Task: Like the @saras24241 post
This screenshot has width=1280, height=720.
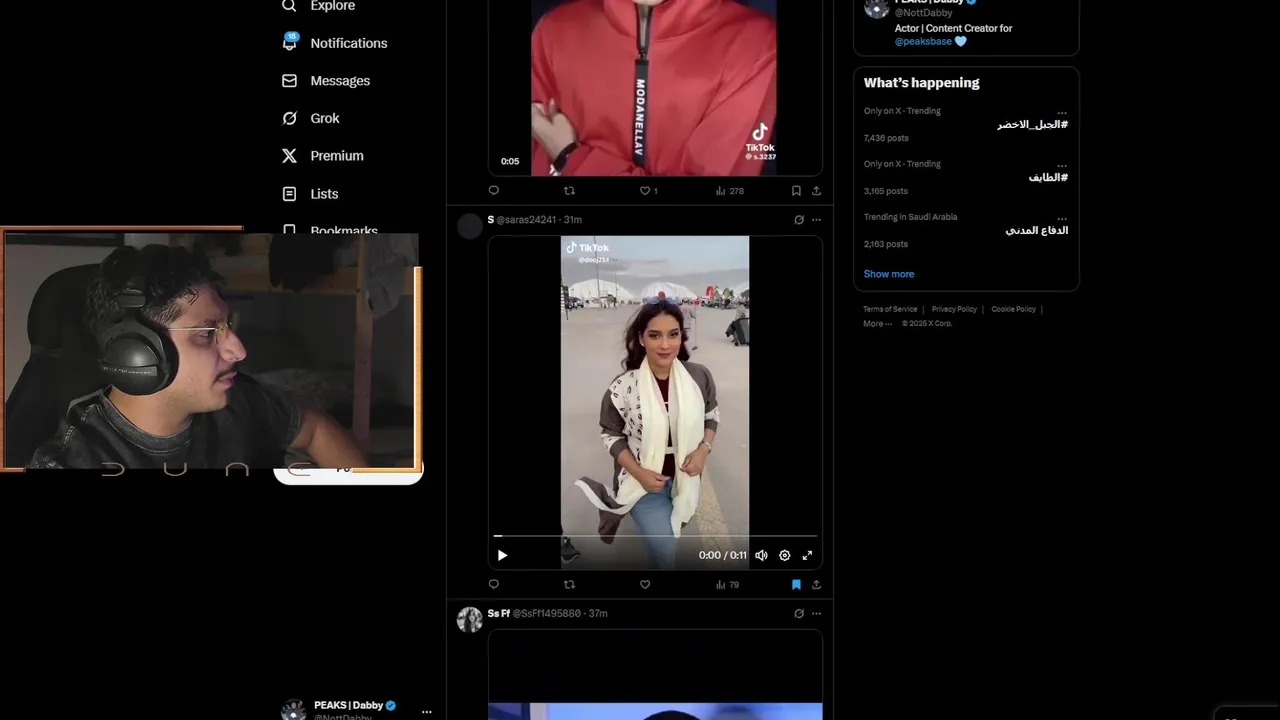Action: coord(645,584)
